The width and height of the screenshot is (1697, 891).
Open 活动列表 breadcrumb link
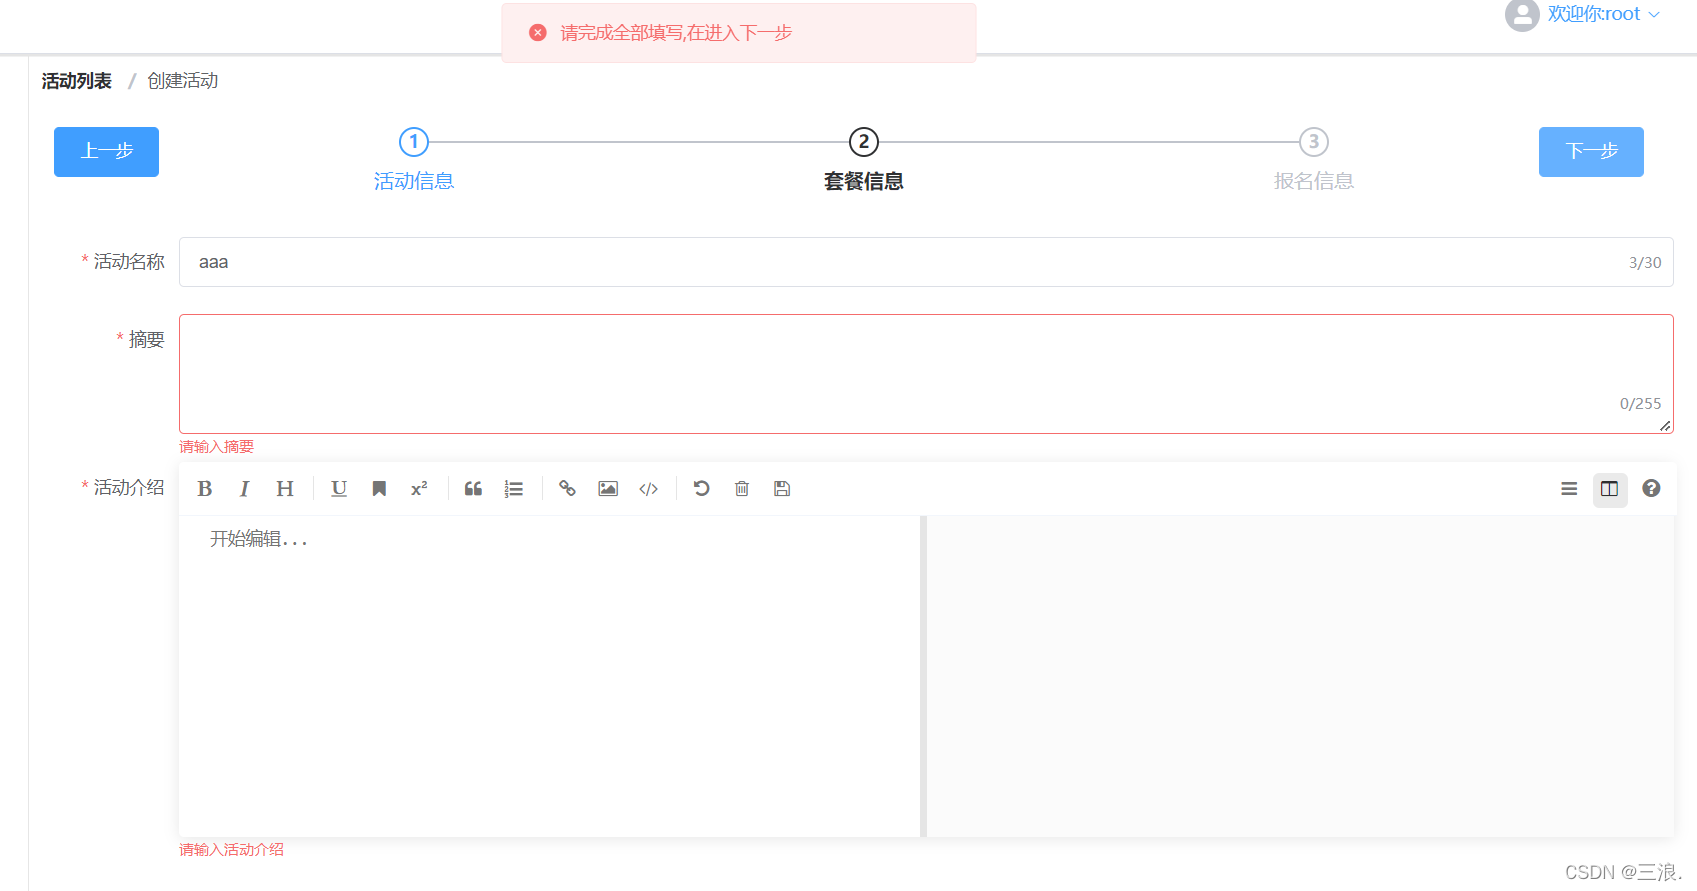pos(77,81)
